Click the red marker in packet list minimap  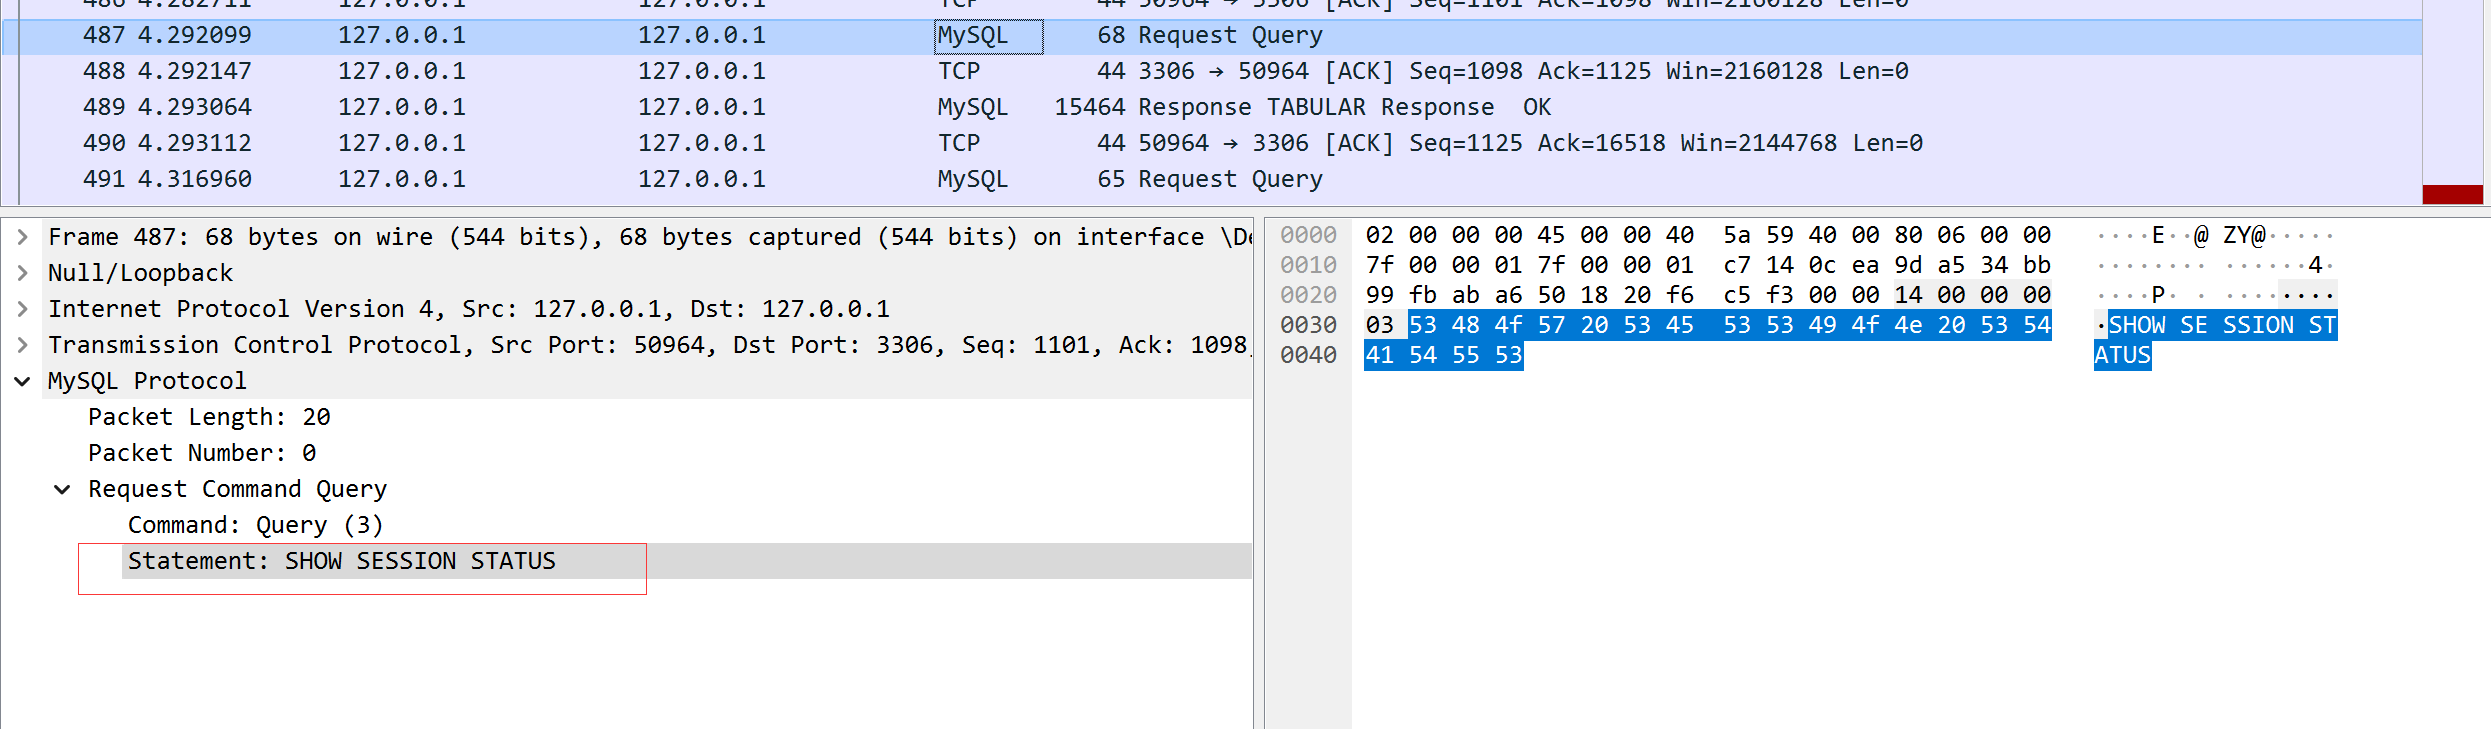click(x=2452, y=194)
